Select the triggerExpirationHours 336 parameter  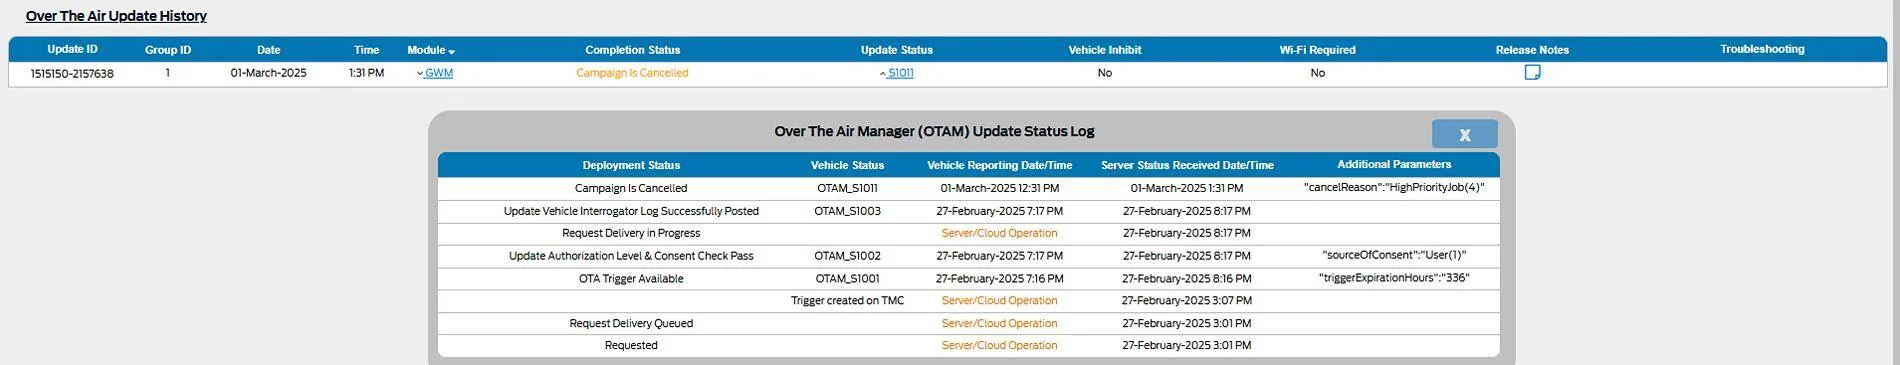(1394, 278)
